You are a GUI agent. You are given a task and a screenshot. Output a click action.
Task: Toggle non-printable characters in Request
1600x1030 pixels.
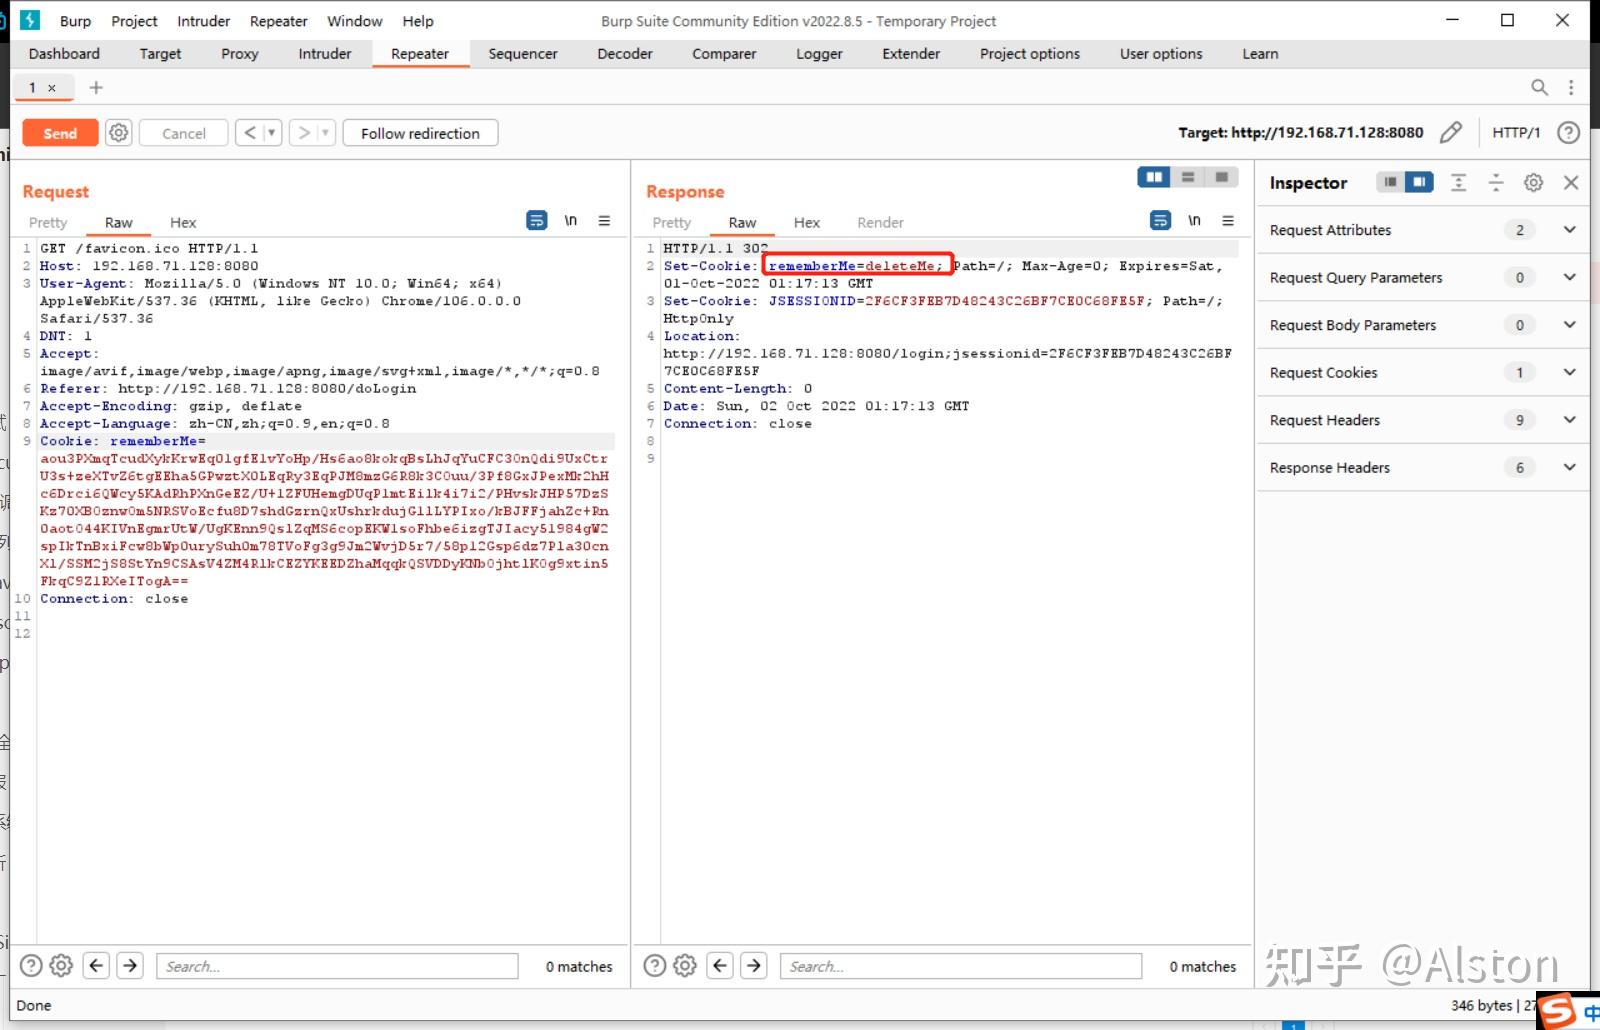570,221
